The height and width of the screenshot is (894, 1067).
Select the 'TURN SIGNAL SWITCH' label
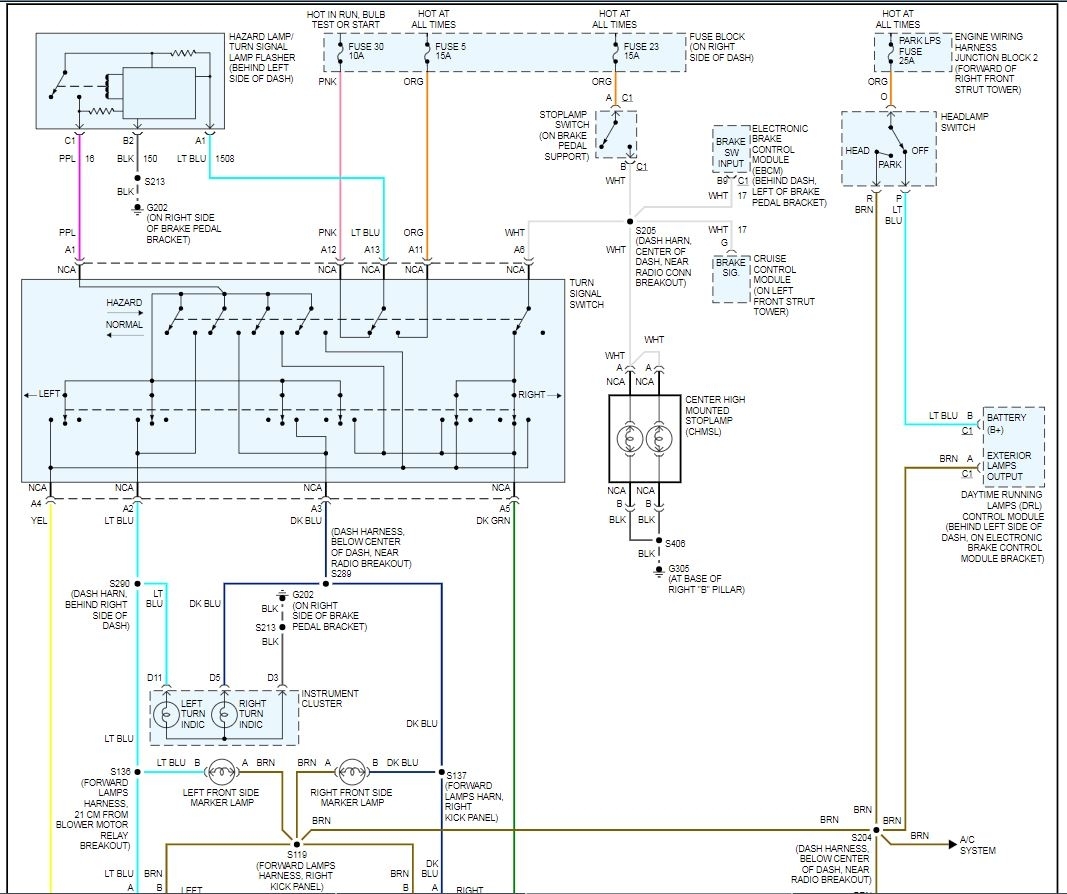[x=587, y=293]
